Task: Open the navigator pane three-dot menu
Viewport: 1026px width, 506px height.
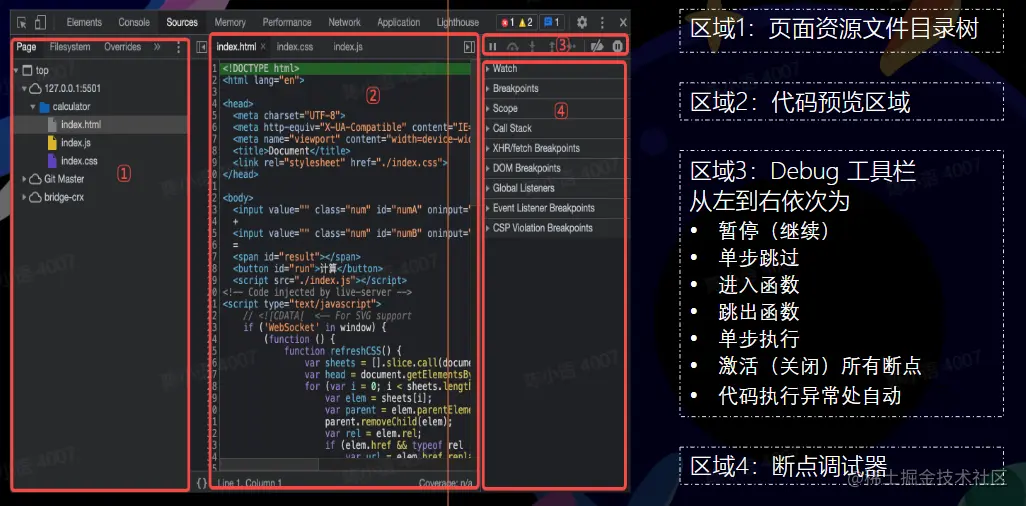Action: tap(179, 47)
